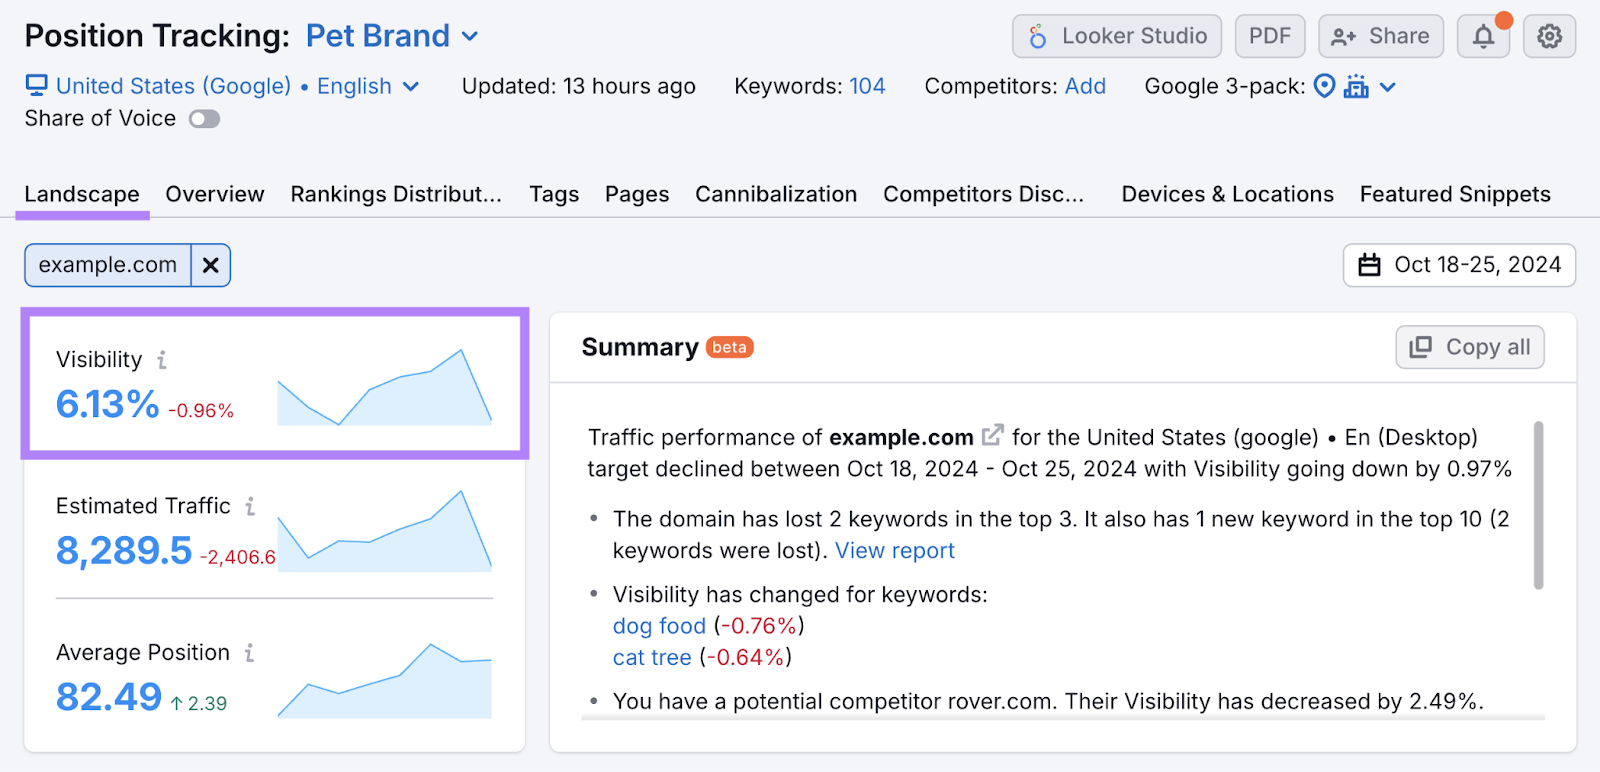Expand the Google 3-pack chevron

coord(1386,86)
